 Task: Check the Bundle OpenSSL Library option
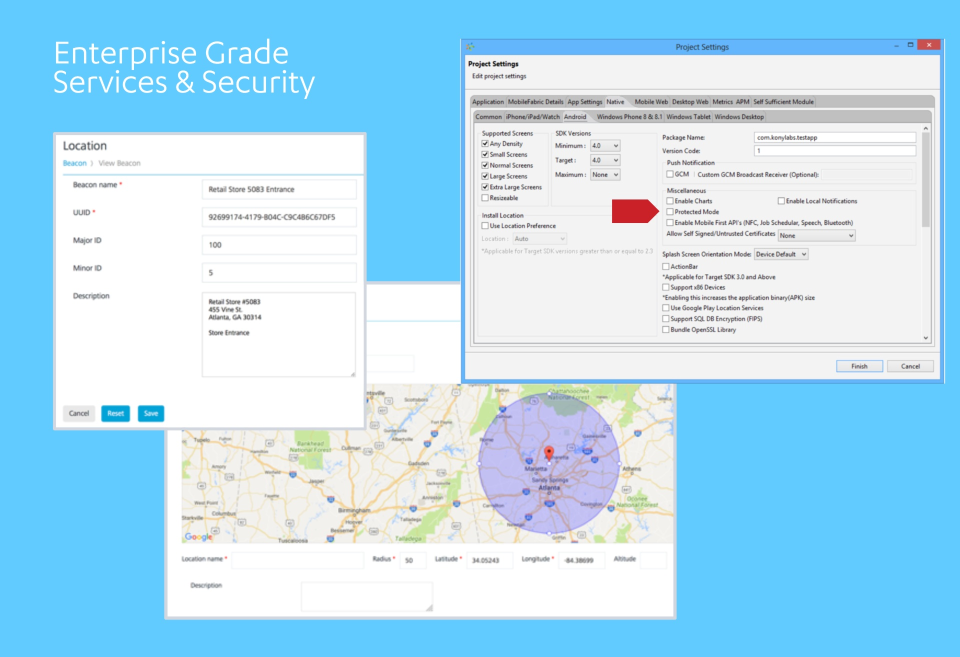coord(666,329)
